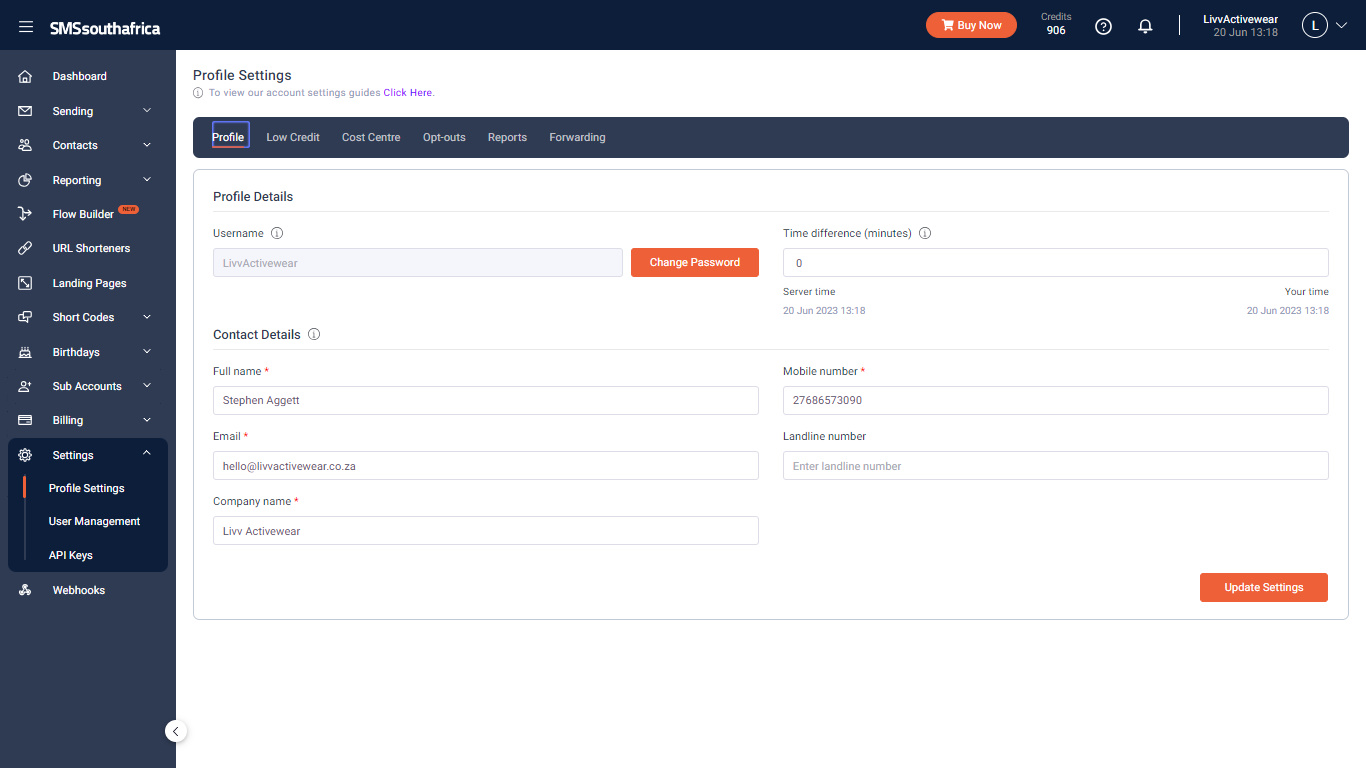Screen dimensions: 1366x768
Task: Click the Update Settings button
Action: pos(1264,587)
